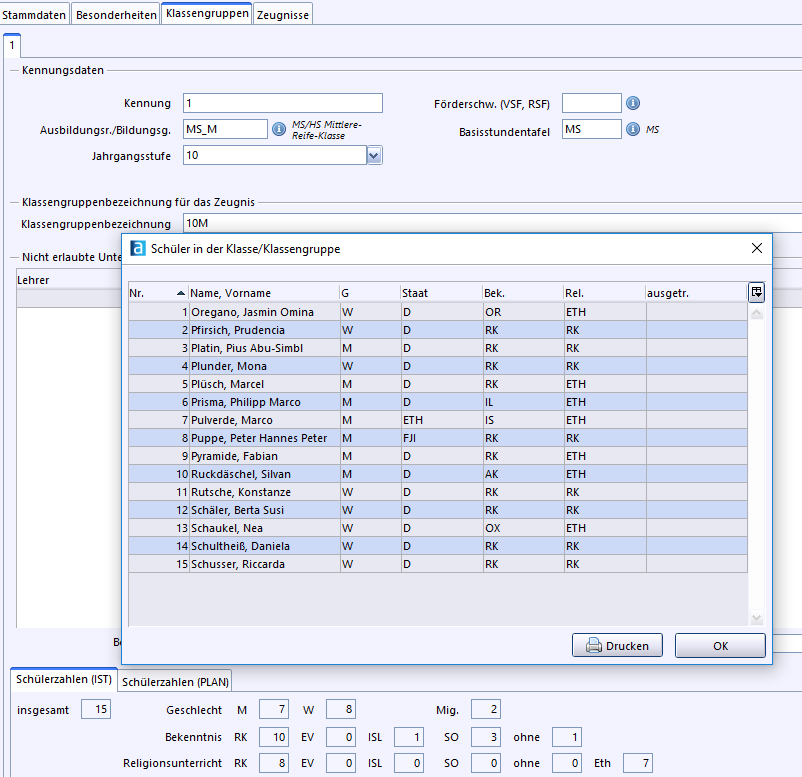This screenshot has height=777, width=802.
Task: Sort by Nr. column header
Action: (158, 293)
